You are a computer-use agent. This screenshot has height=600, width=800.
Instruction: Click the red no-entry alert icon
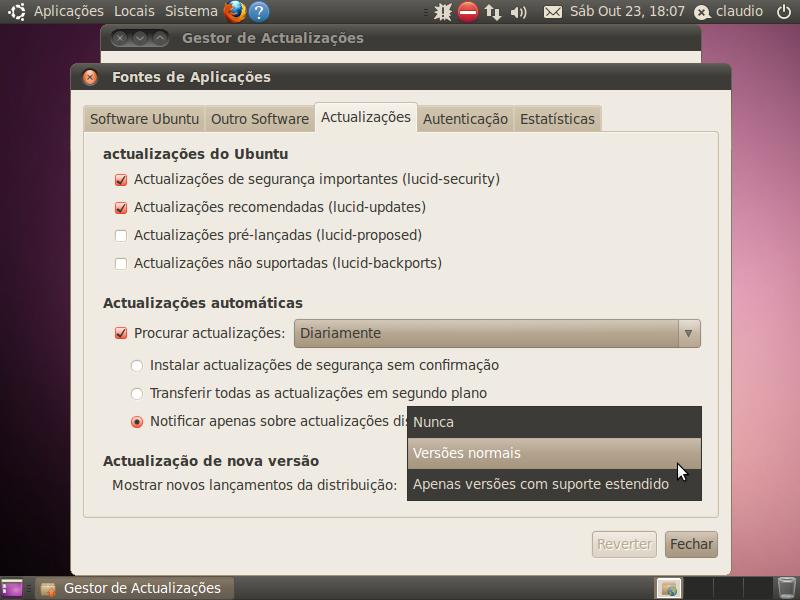[468, 12]
